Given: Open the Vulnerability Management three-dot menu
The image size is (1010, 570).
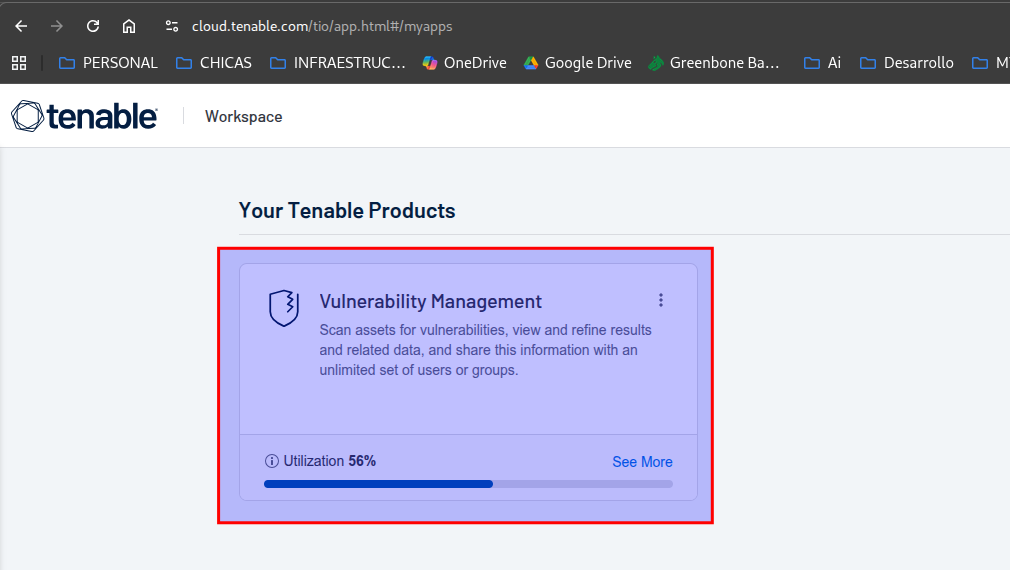Looking at the screenshot, I should (x=660, y=300).
